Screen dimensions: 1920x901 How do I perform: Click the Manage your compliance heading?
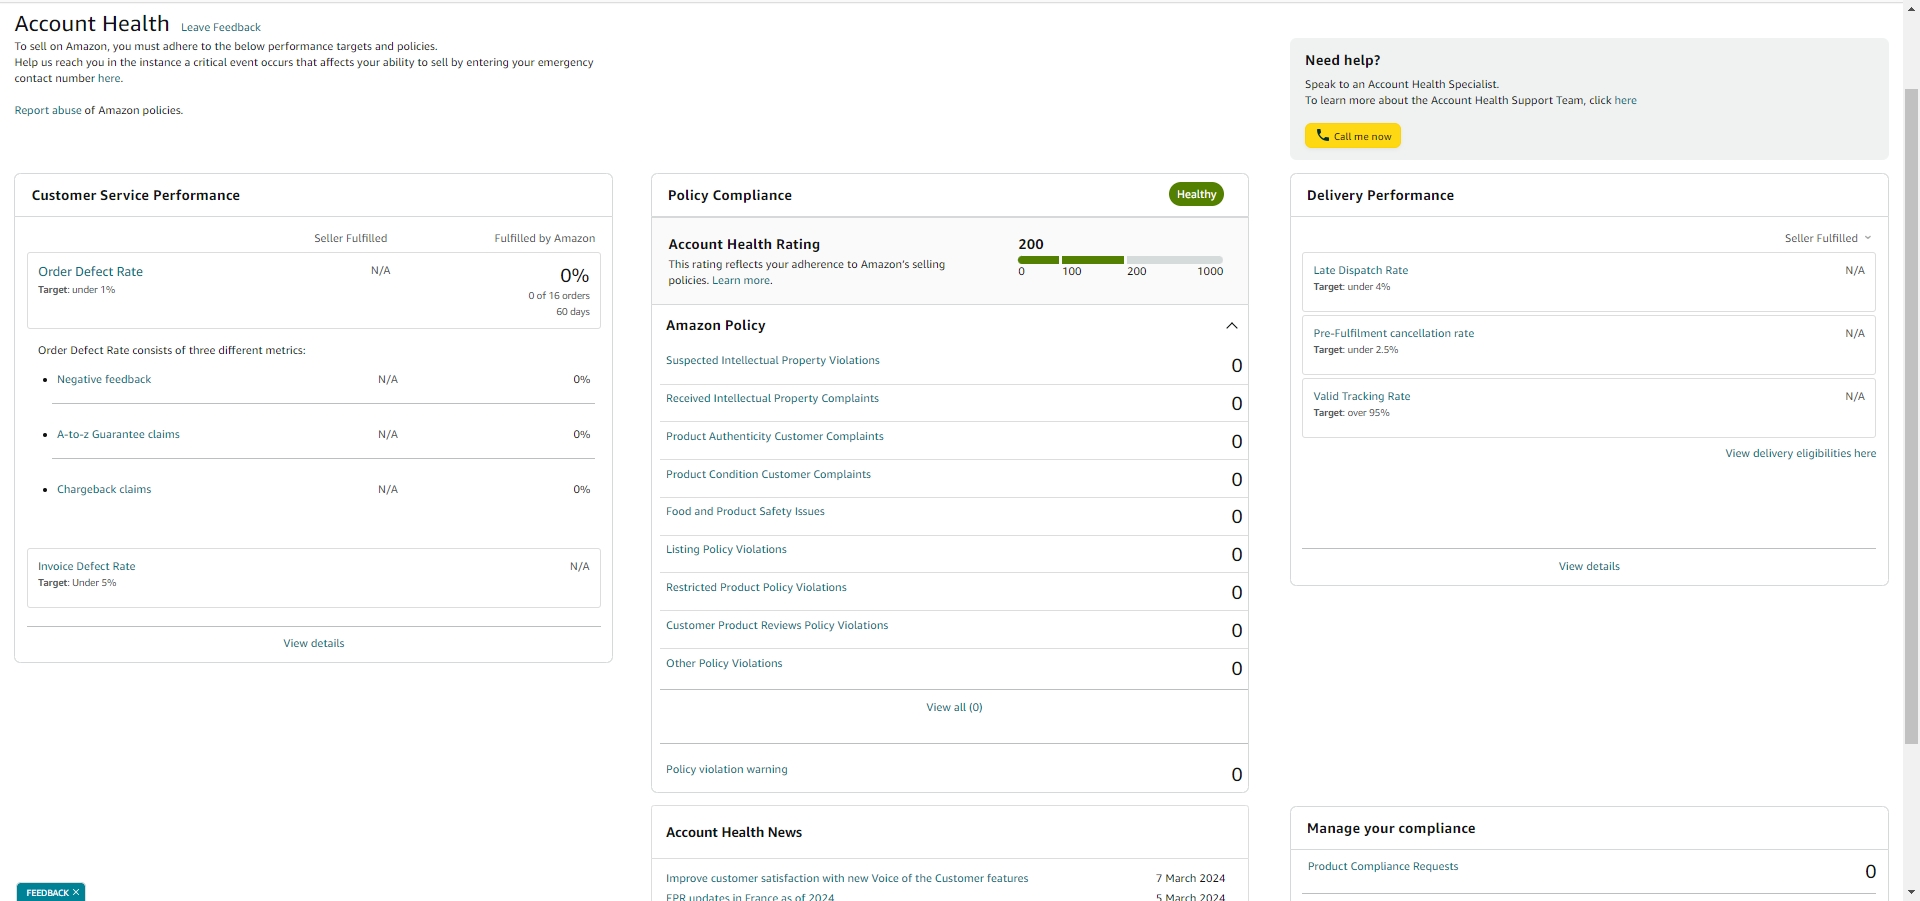tap(1390, 828)
